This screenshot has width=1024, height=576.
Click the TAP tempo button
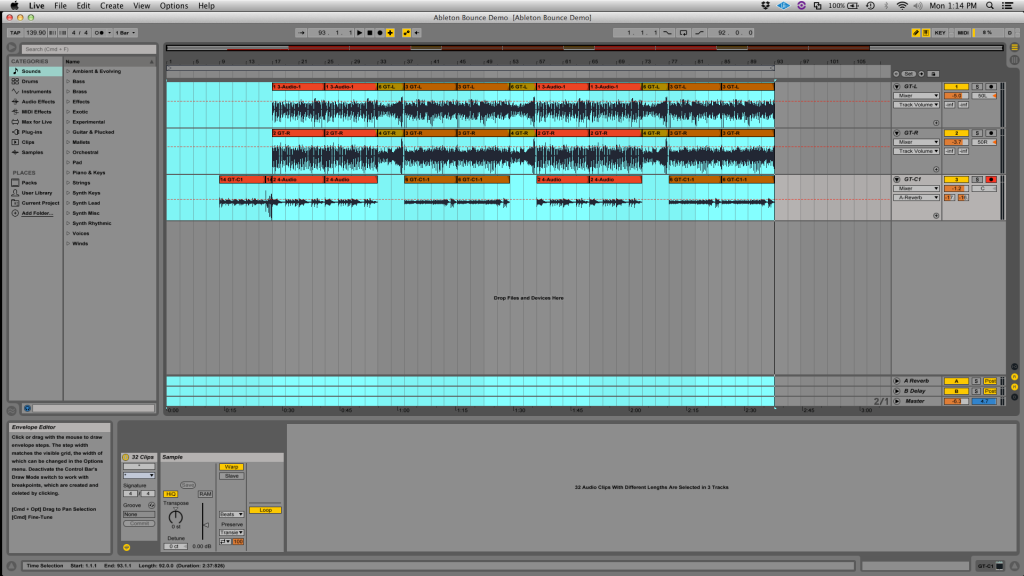click(x=15, y=33)
